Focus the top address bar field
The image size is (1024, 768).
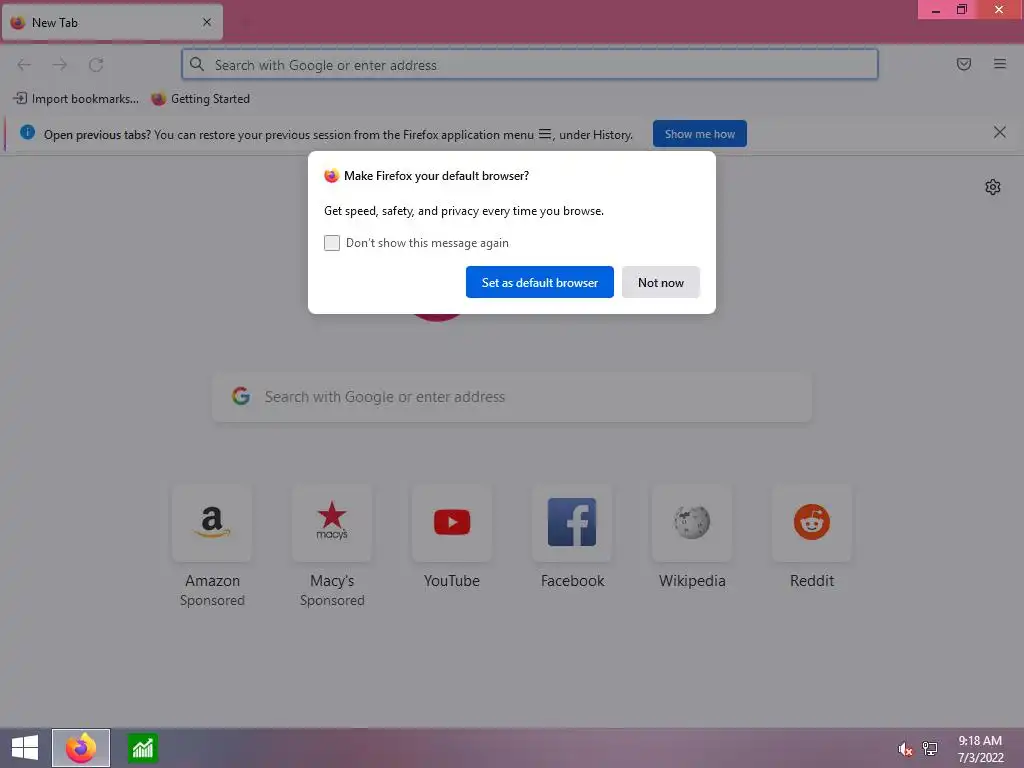[530, 65]
